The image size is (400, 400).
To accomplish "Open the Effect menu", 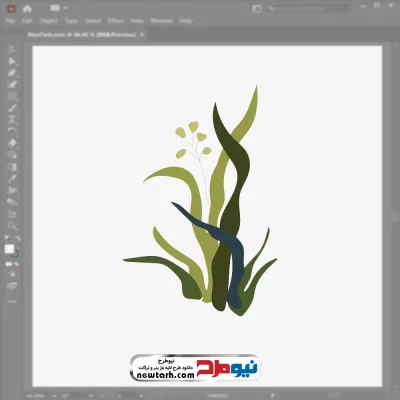I will (116, 21).
